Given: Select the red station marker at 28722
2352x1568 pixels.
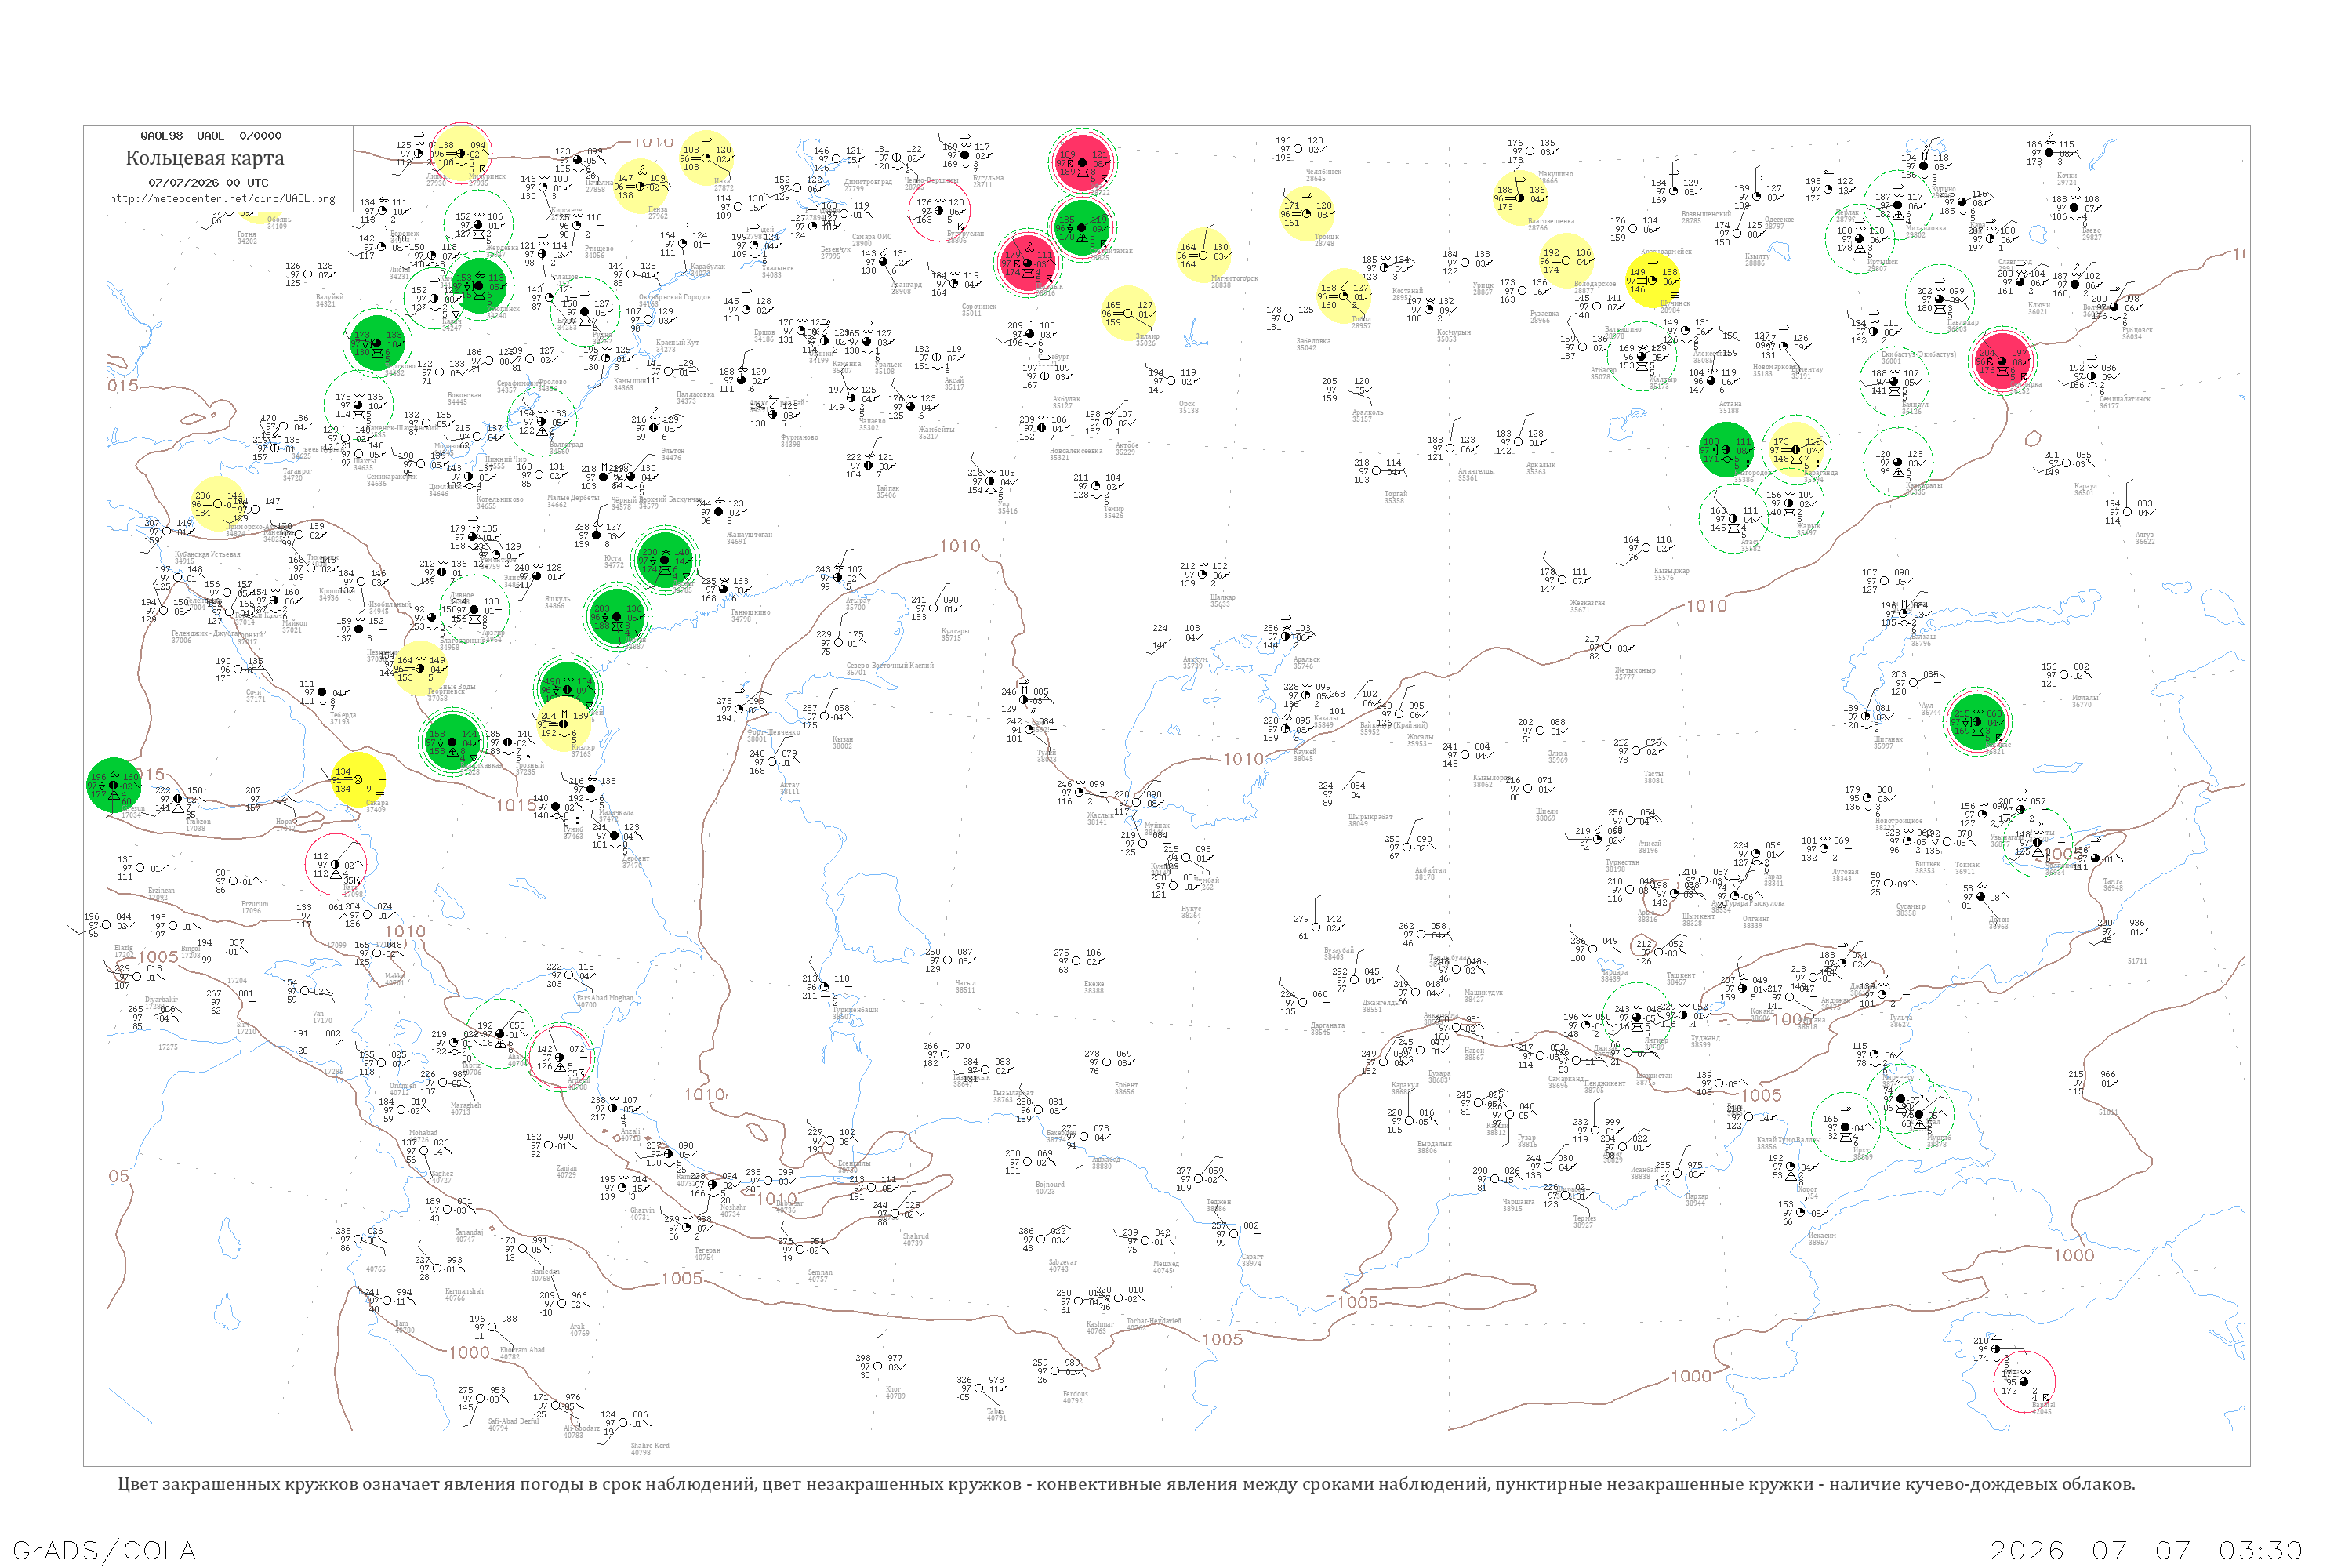Looking at the screenshot, I should pos(1083,162).
